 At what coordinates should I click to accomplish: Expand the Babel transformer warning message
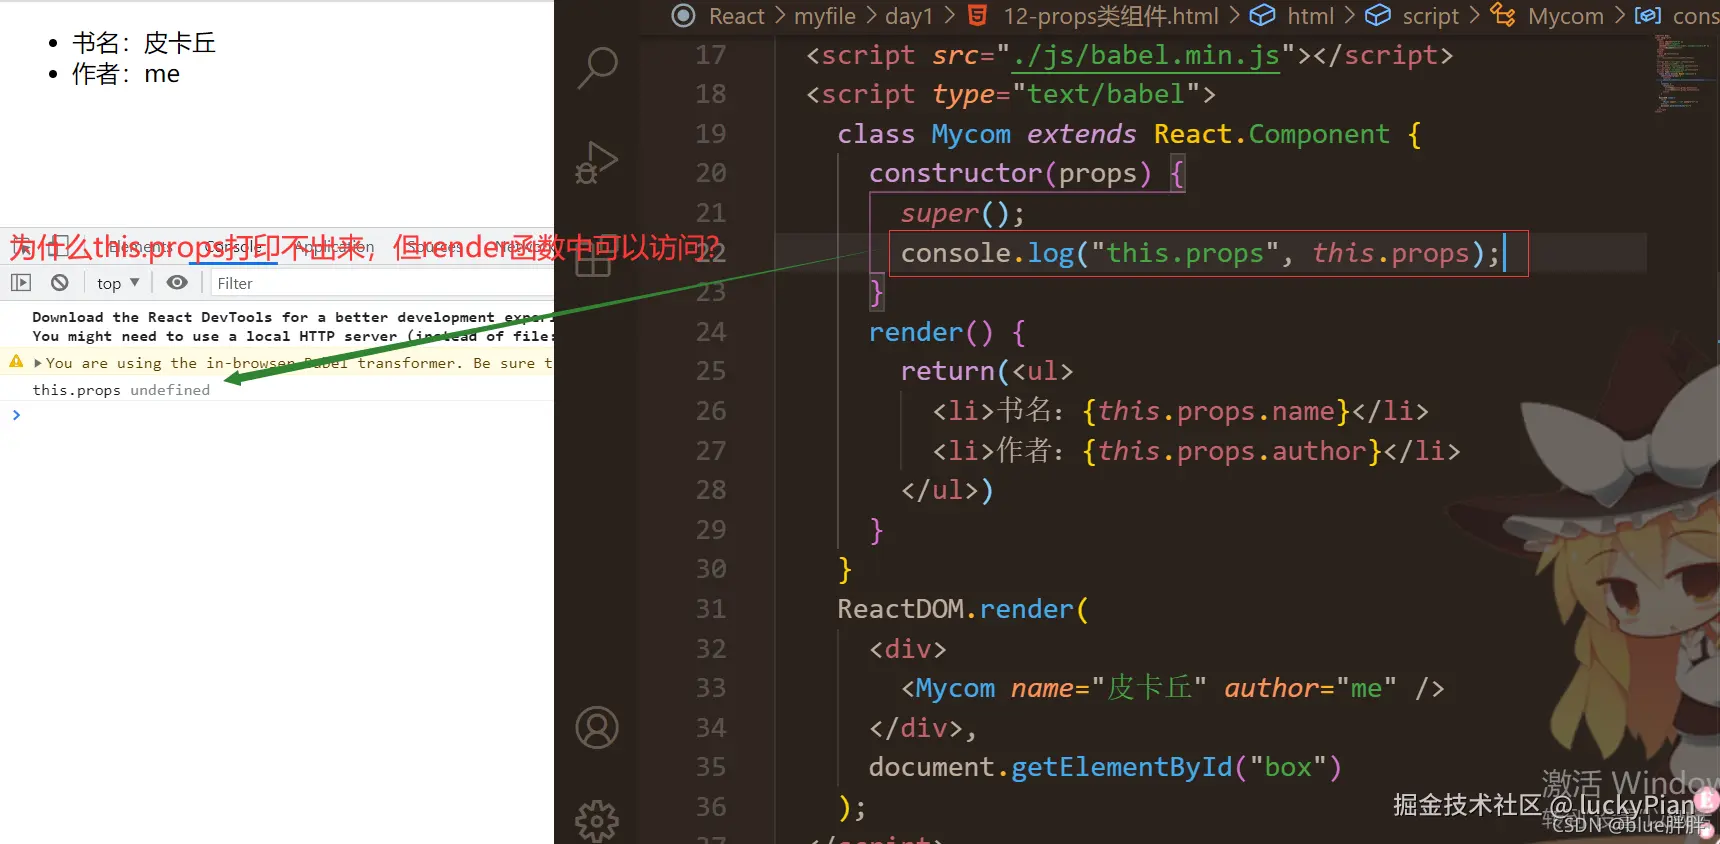tap(38, 363)
